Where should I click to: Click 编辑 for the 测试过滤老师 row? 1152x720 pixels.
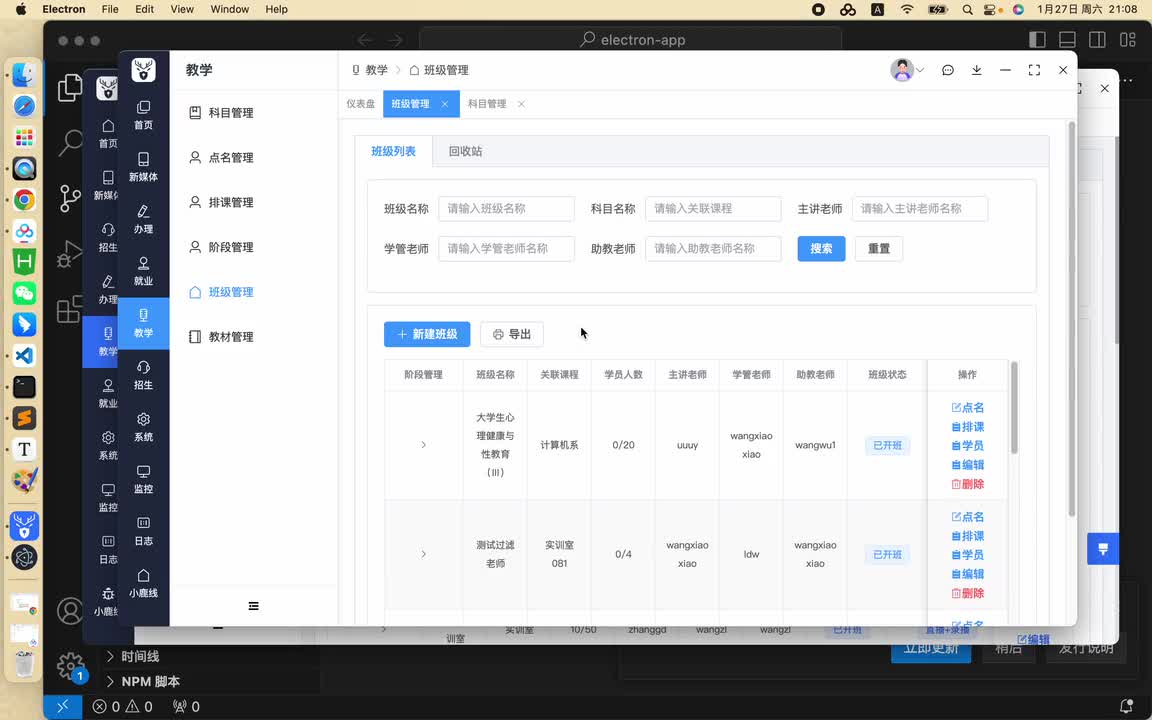tap(968, 574)
